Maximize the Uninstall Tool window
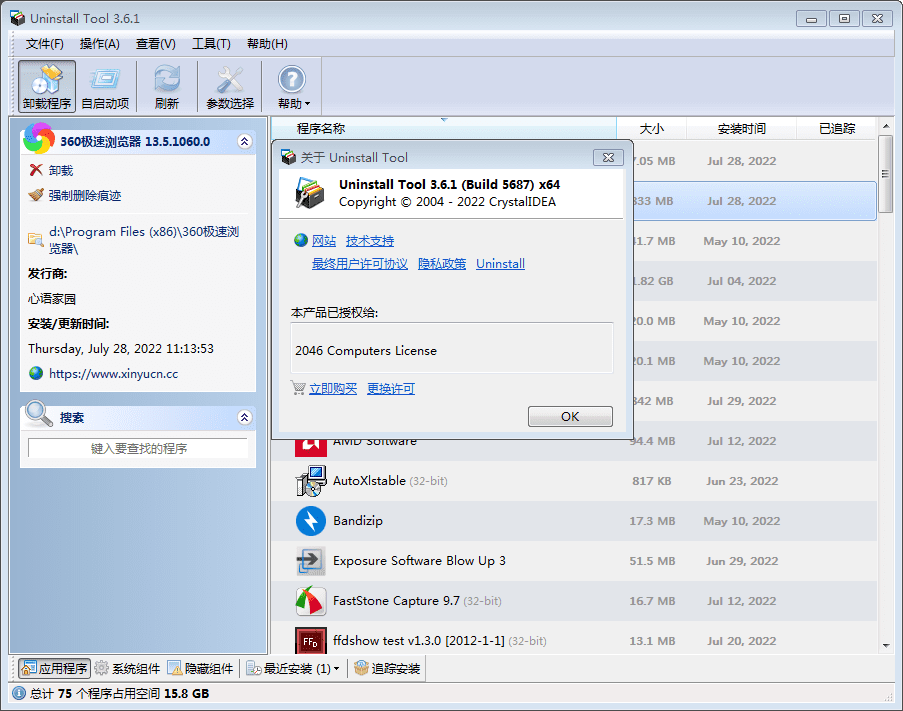Screen dimensions: 903x711 click(x=844, y=19)
